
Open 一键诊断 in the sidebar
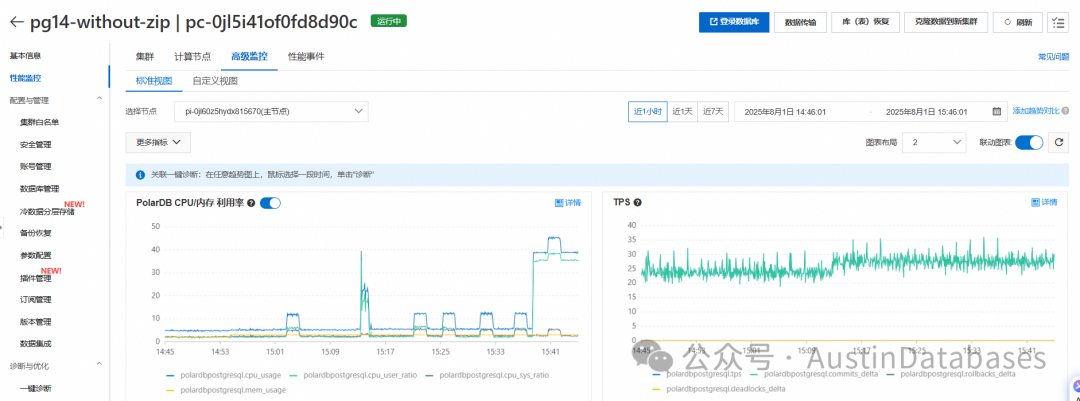tap(35, 388)
